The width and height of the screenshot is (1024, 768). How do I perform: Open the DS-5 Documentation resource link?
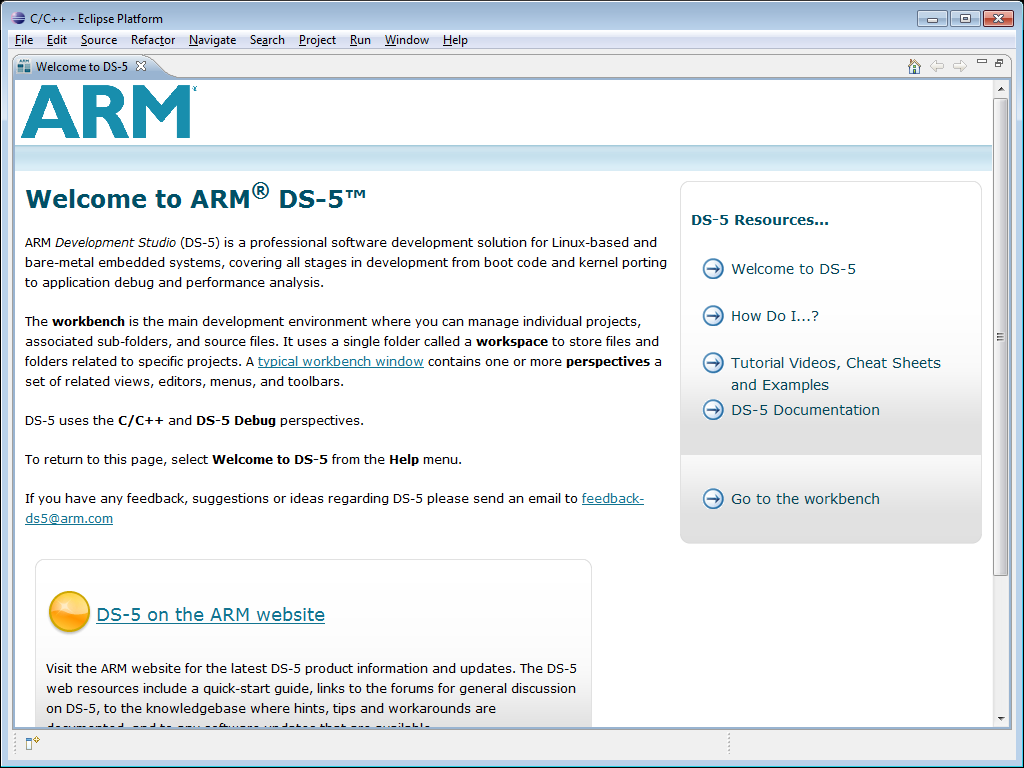pos(805,410)
